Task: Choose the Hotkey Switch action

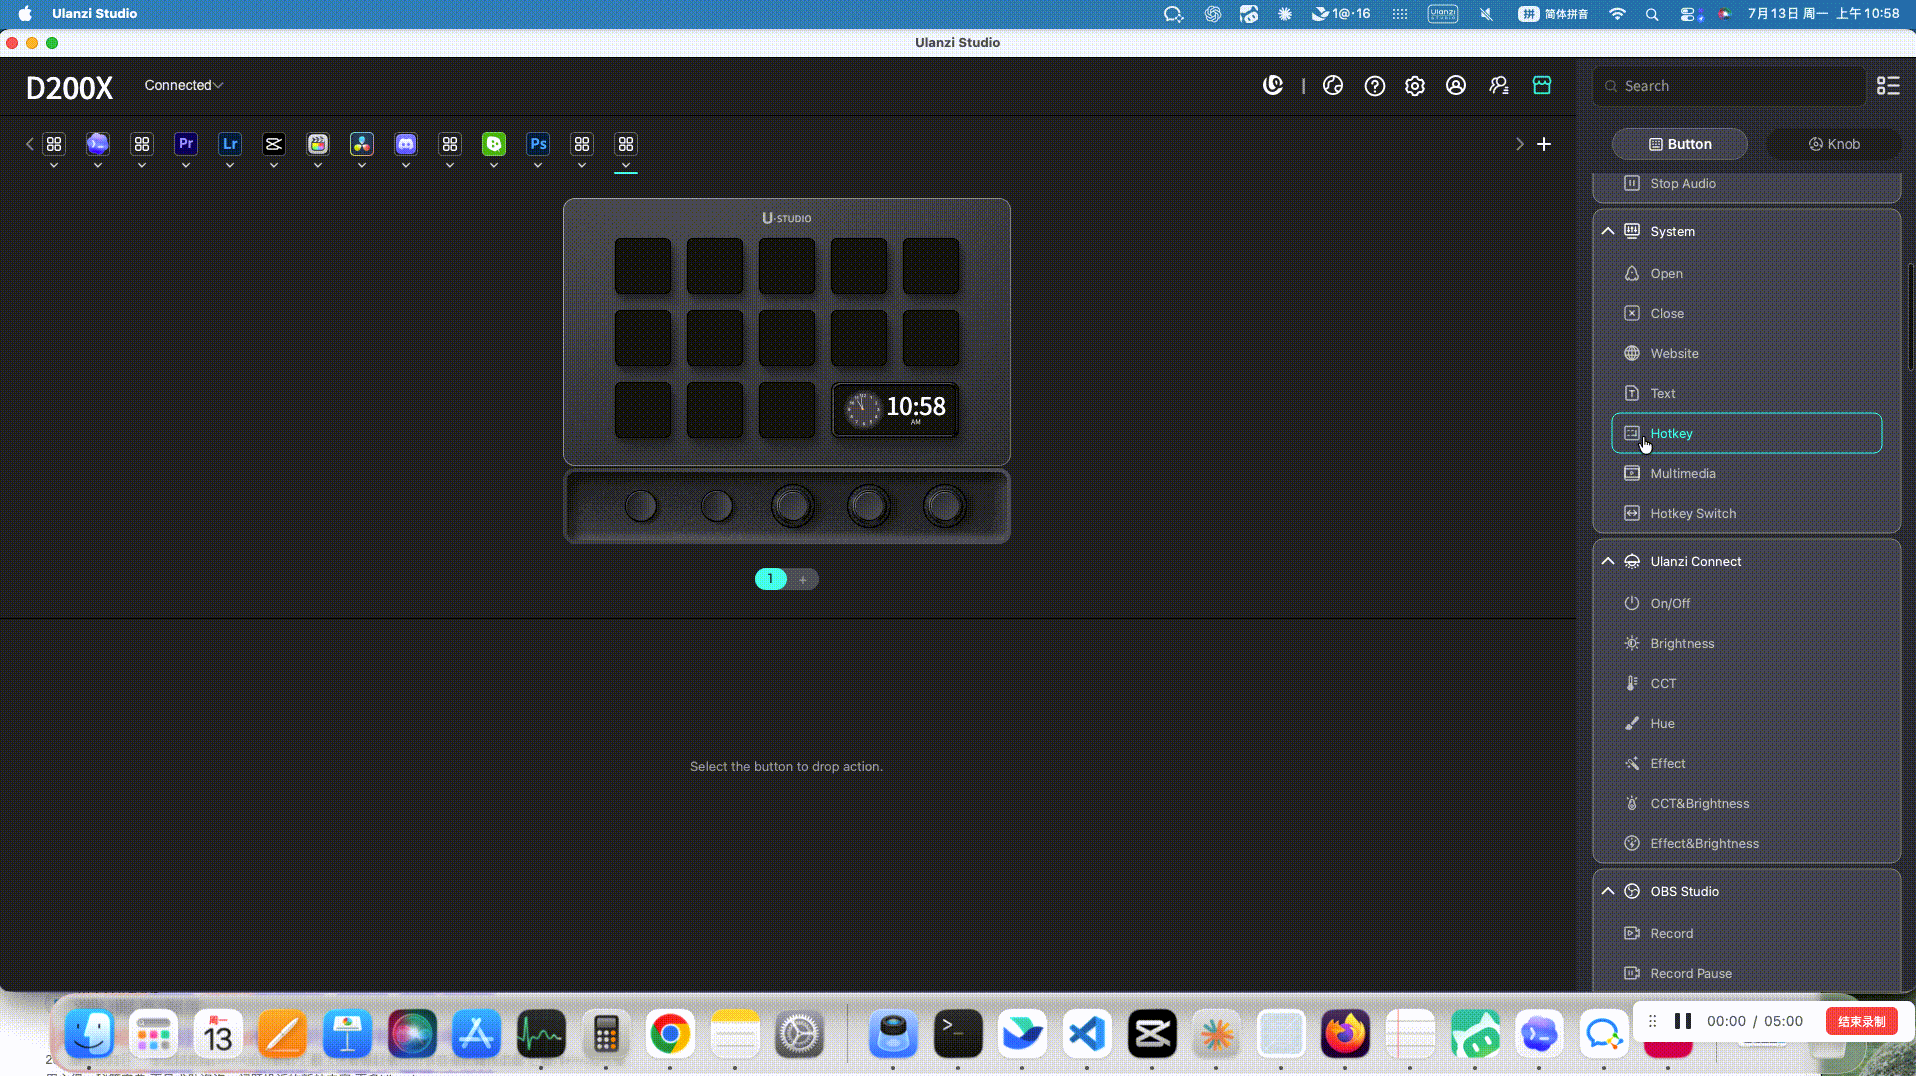Action: pyautogui.click(x=1746, y=513)
